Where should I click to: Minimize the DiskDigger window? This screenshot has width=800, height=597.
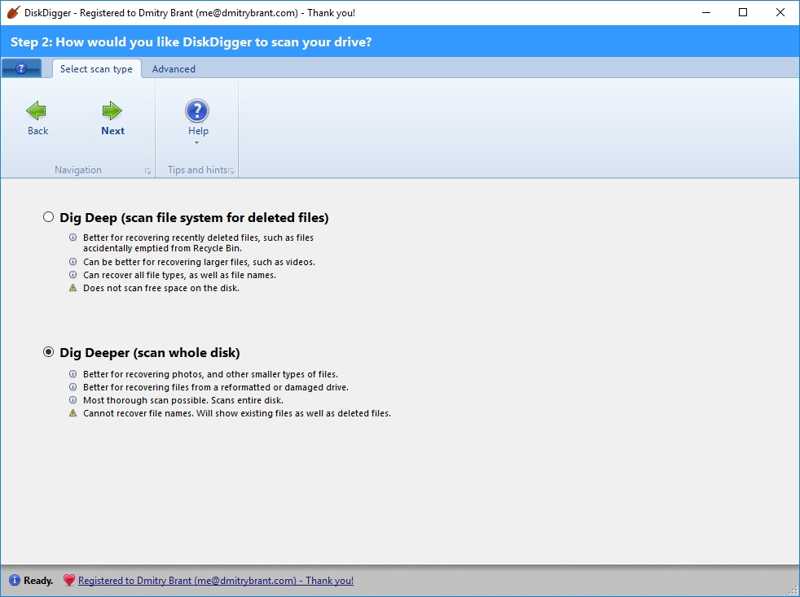pyautogui.click(x=706, y=12)
